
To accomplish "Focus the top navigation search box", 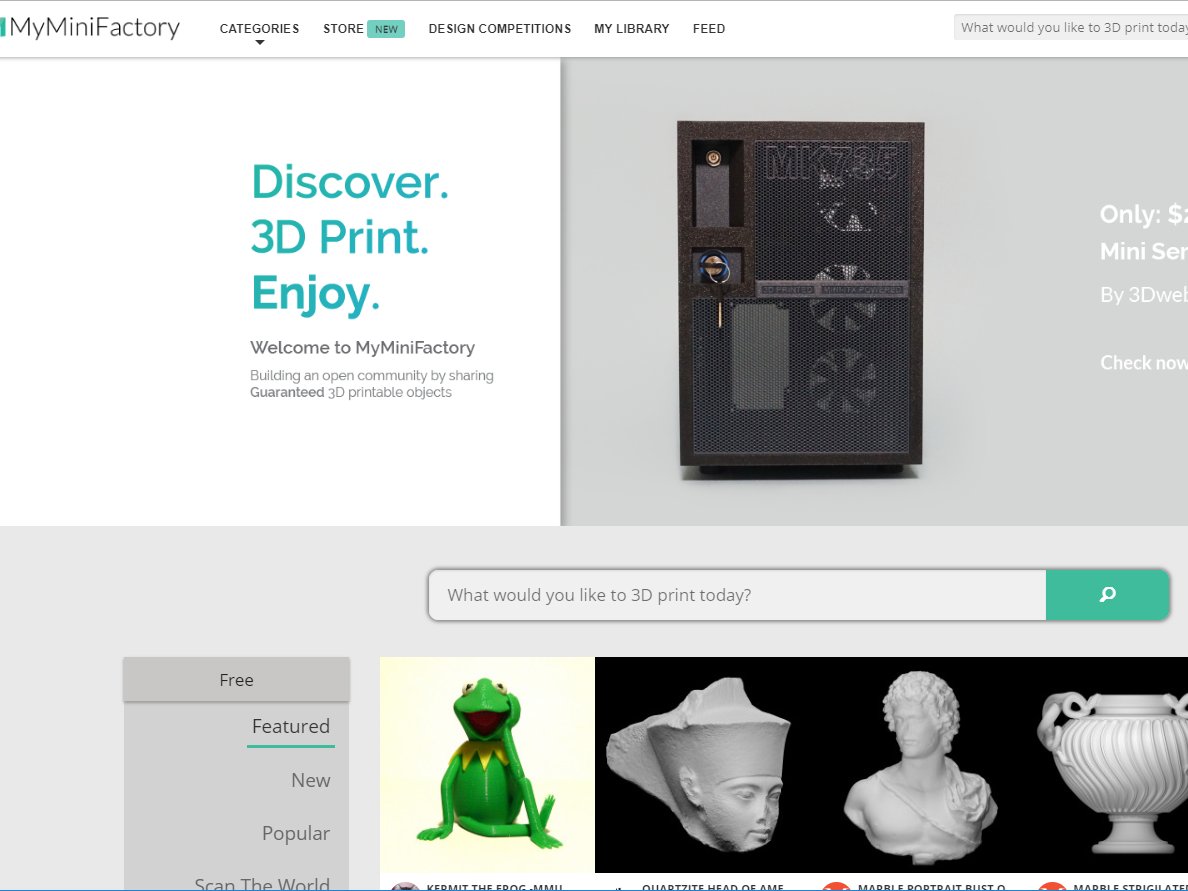I will pyautogui.click(x=1071, y=27).
